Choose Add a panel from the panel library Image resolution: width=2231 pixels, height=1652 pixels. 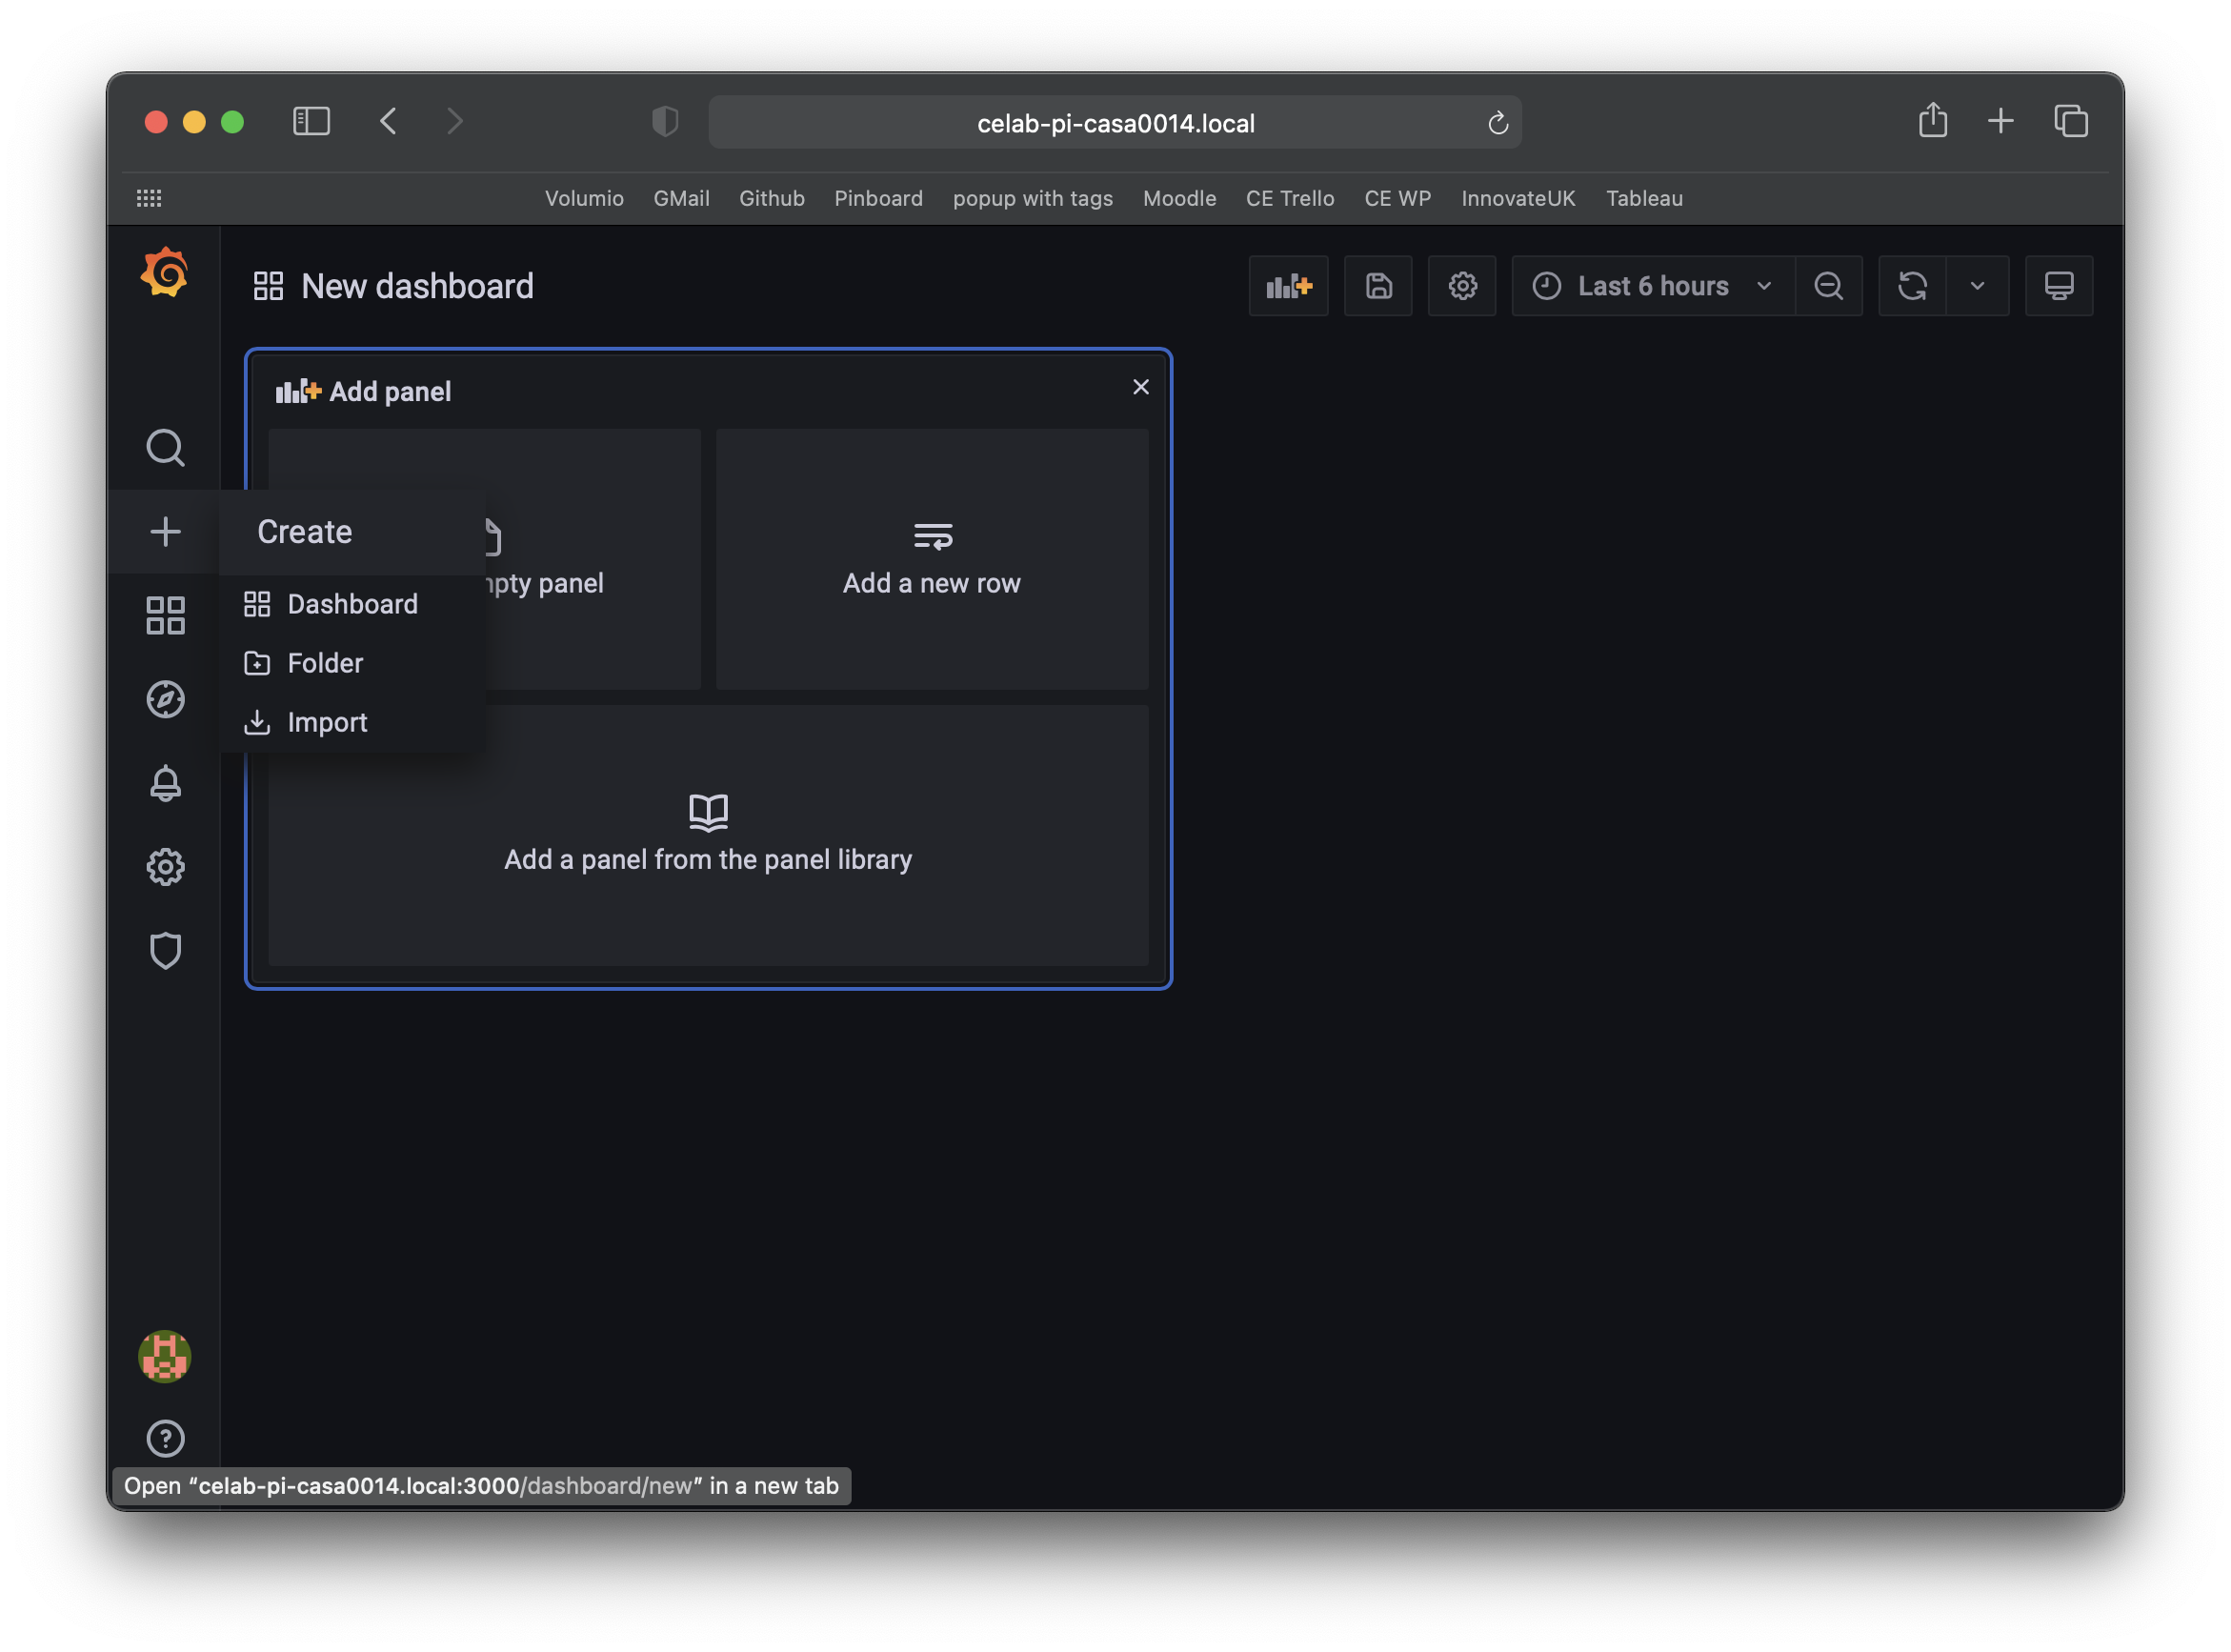[708, 835]
